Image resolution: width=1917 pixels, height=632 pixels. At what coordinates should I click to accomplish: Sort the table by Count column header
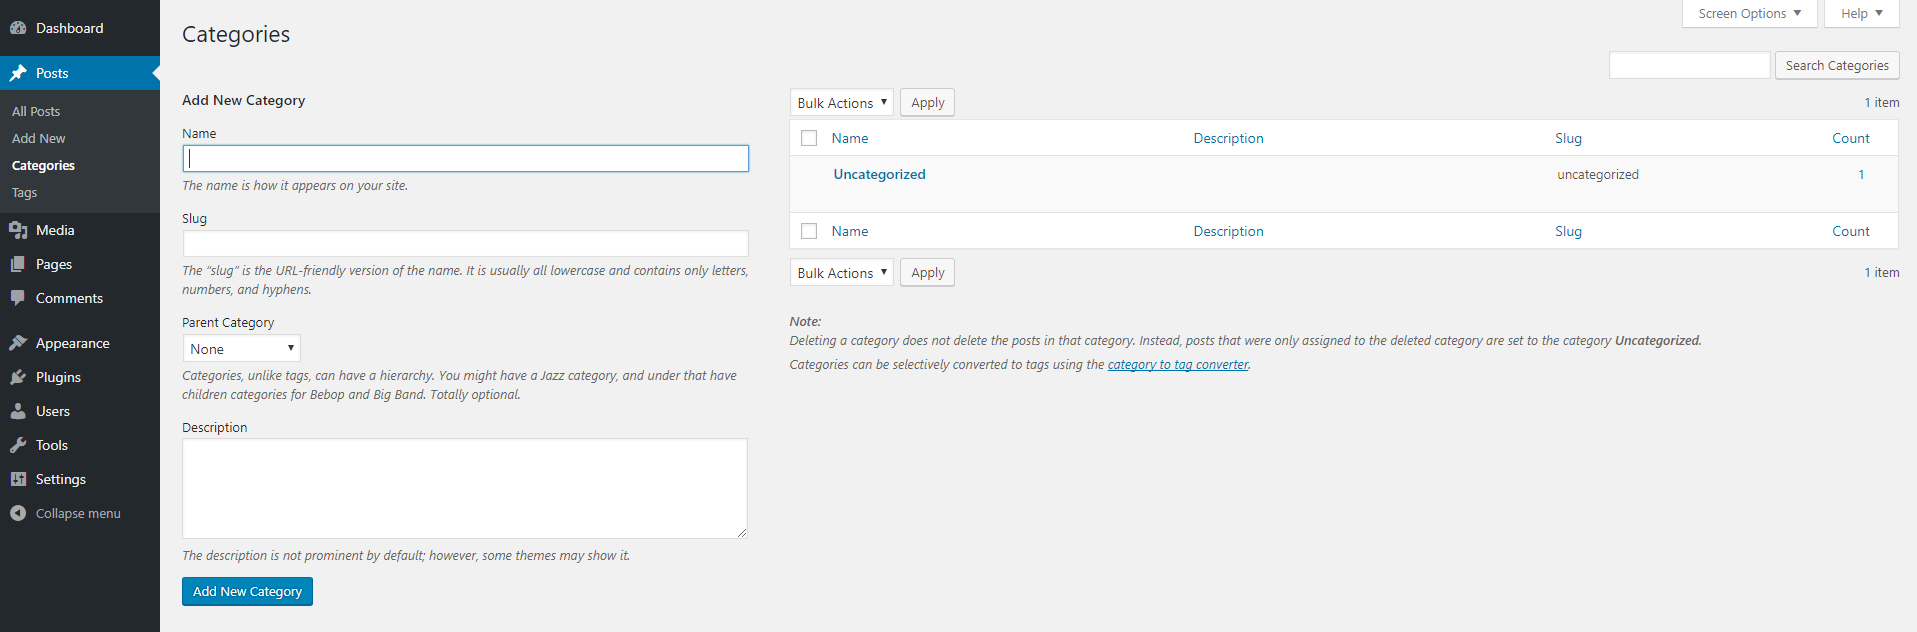point(1850,138)
